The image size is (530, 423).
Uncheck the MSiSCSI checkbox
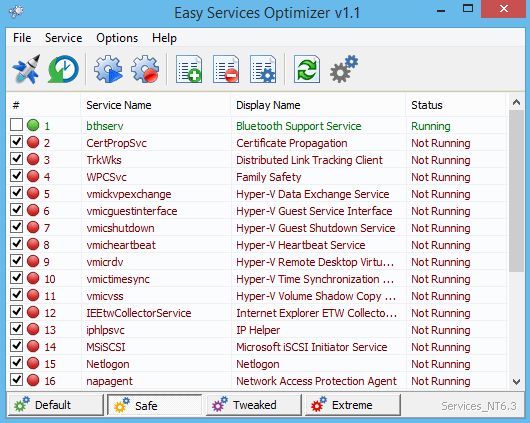point(16,346)
